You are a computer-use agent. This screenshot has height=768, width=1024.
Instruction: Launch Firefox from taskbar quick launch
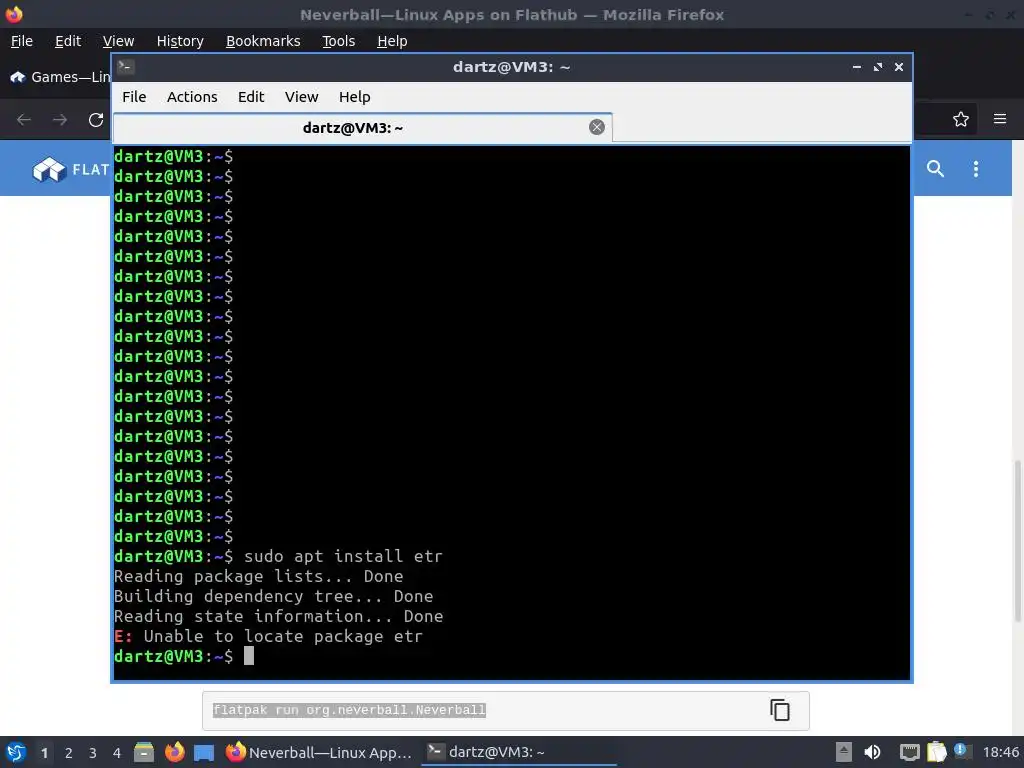tap(174, 752)
